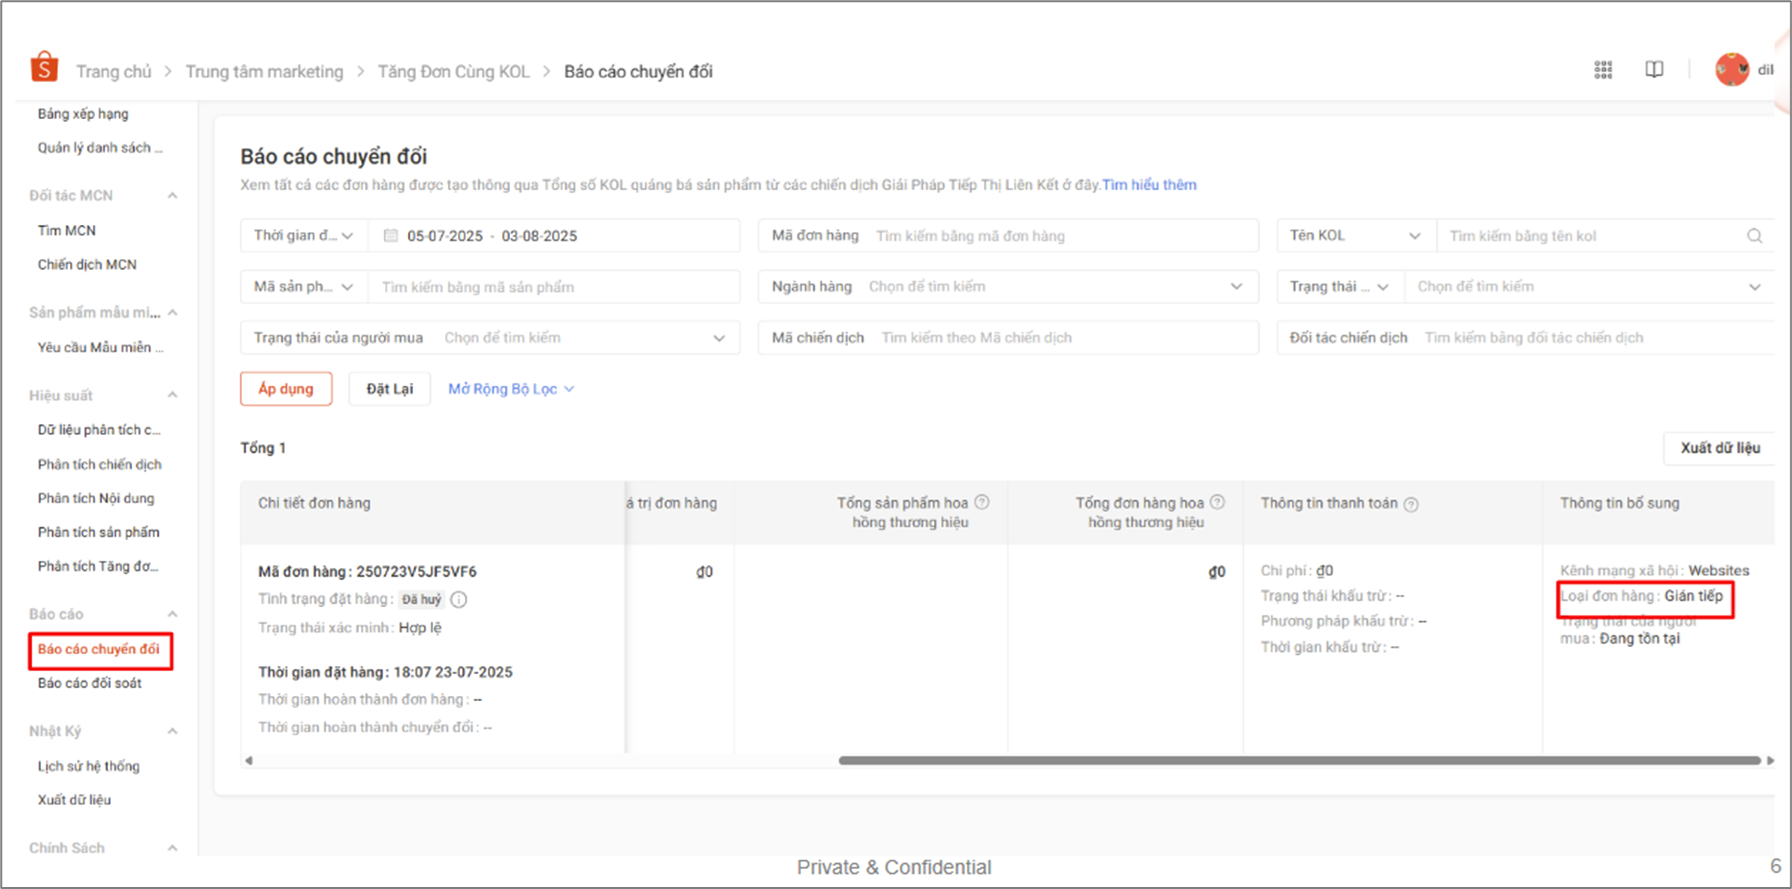Select Báo cáo đối soát menu item

click(x=90, y=683)
